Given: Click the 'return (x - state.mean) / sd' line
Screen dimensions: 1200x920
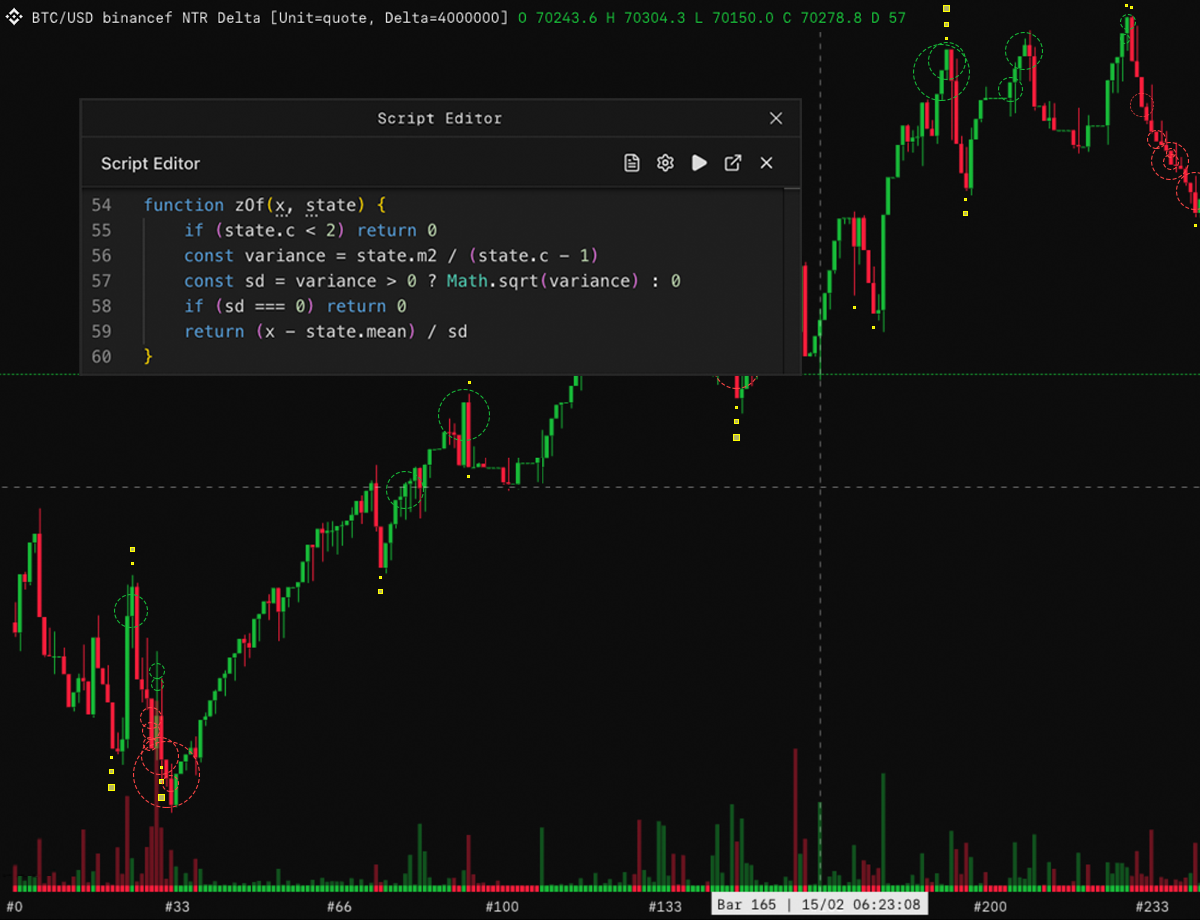Looking at the screenshot, I should coord(325,331).
